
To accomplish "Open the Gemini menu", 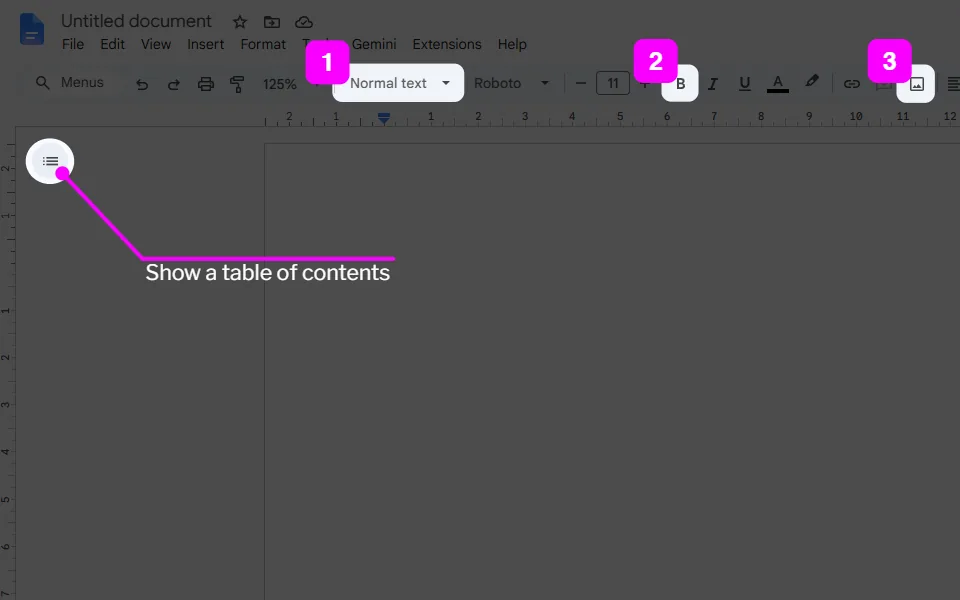I will coord(374,44).
